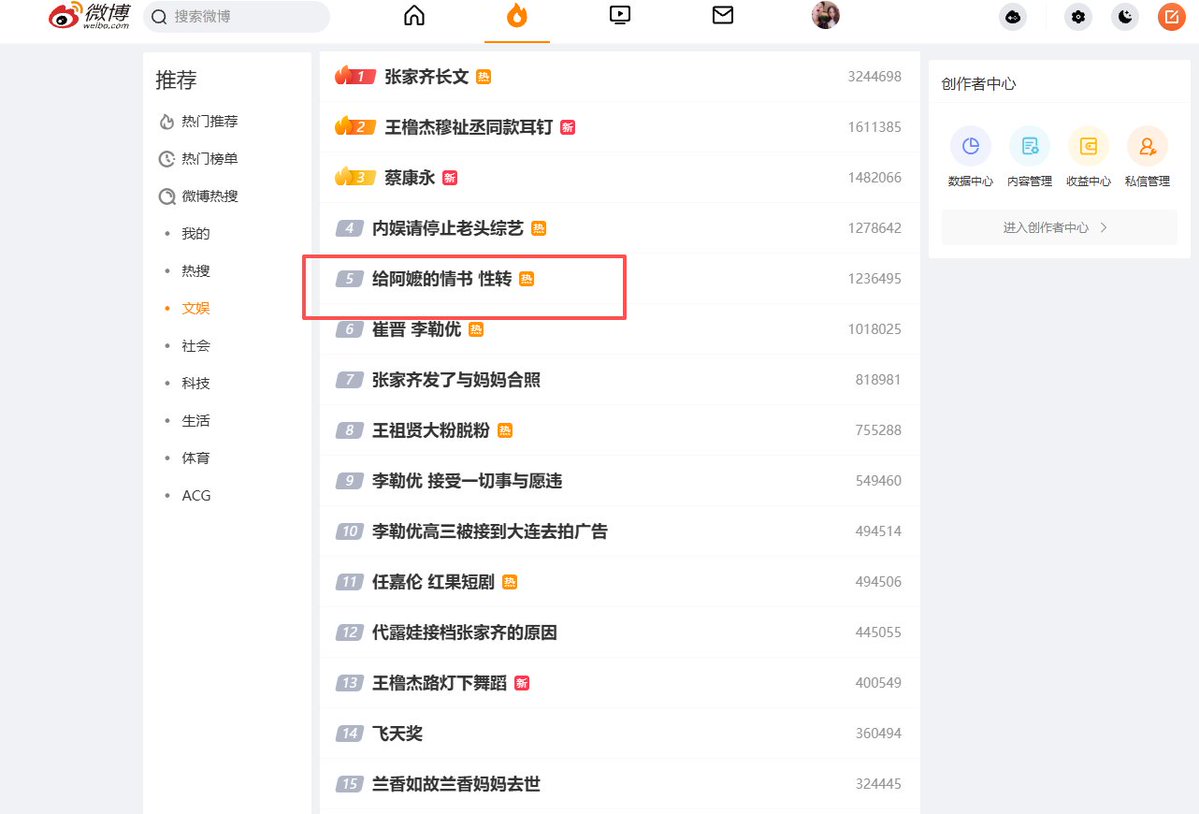Select the 社会 category

point(196,346)
